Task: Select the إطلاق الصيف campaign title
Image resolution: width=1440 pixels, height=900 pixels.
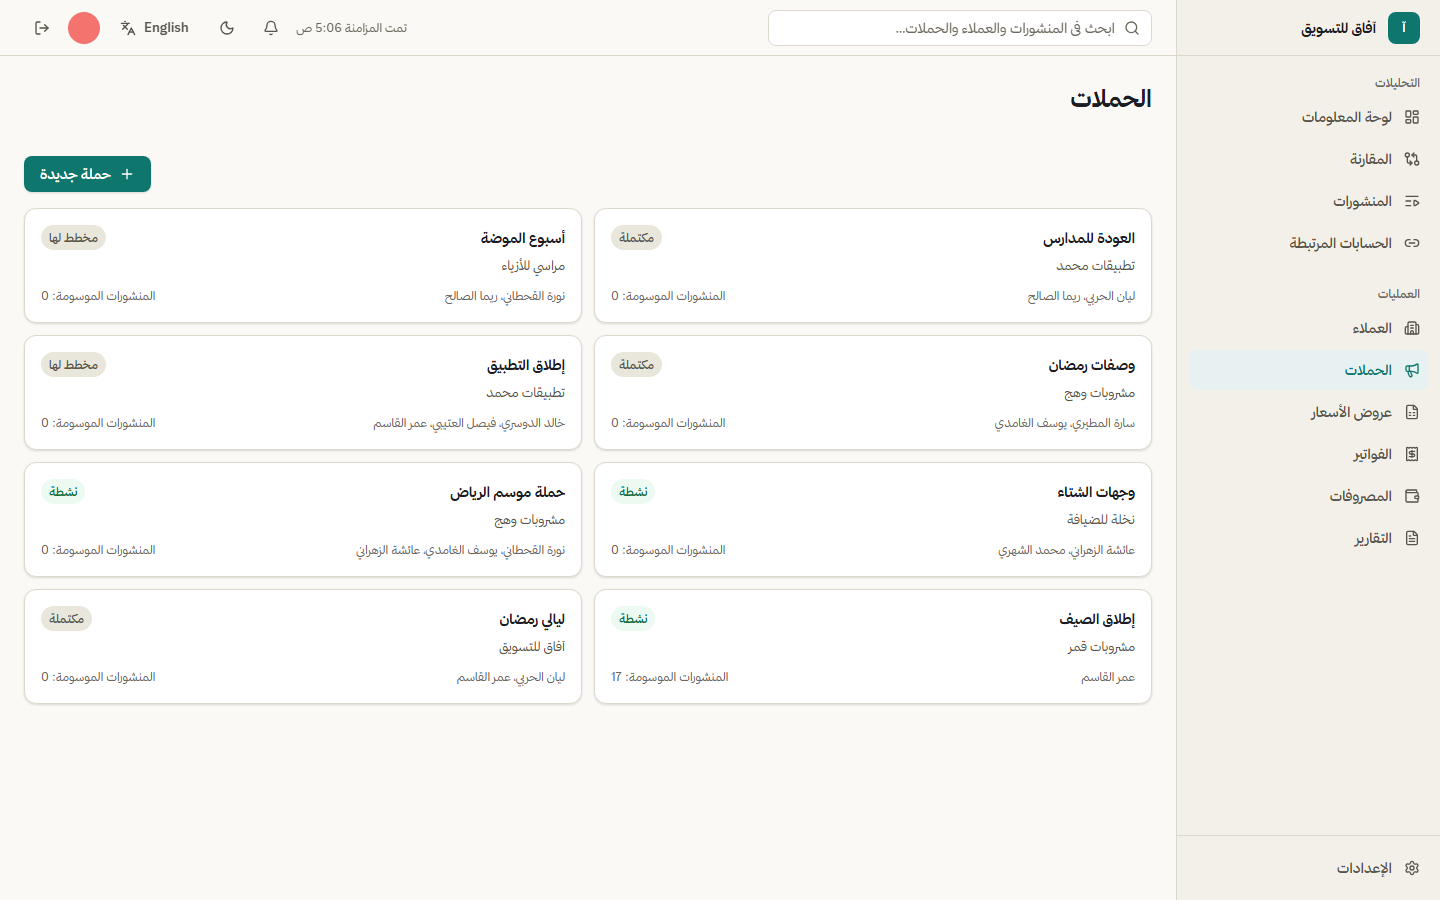Action: click(1097, 619)
